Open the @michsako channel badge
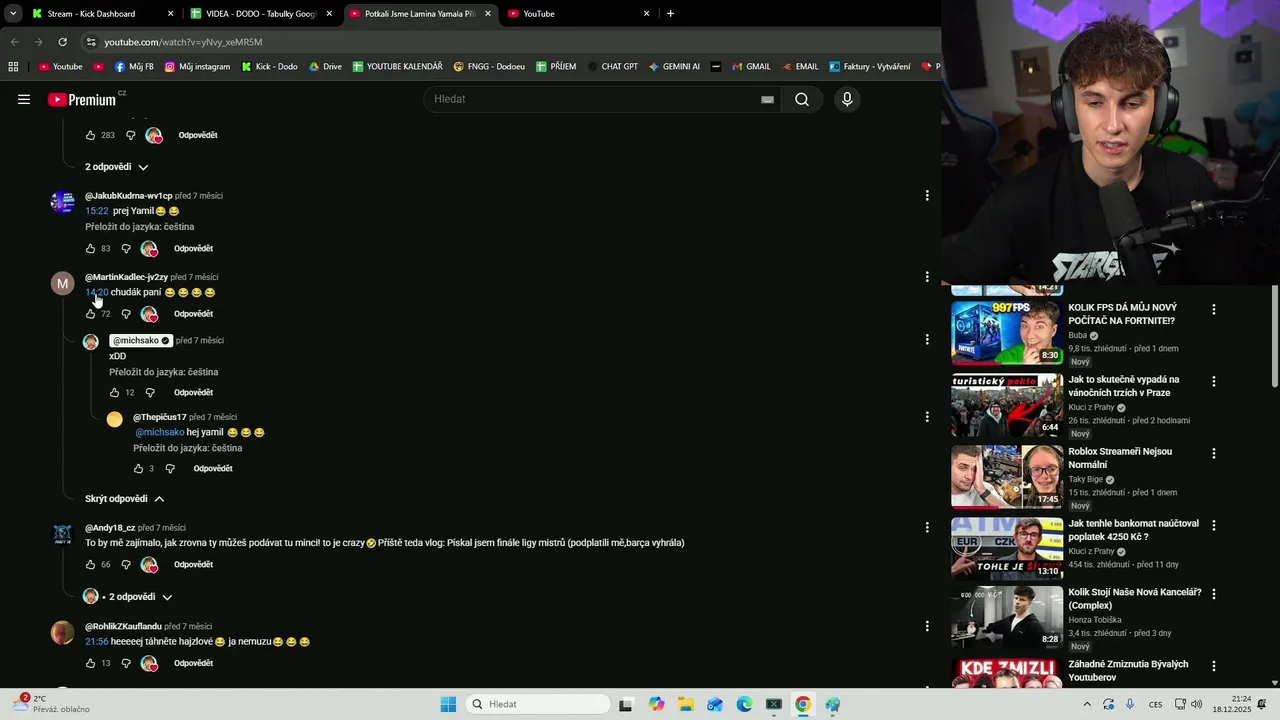 141,340
